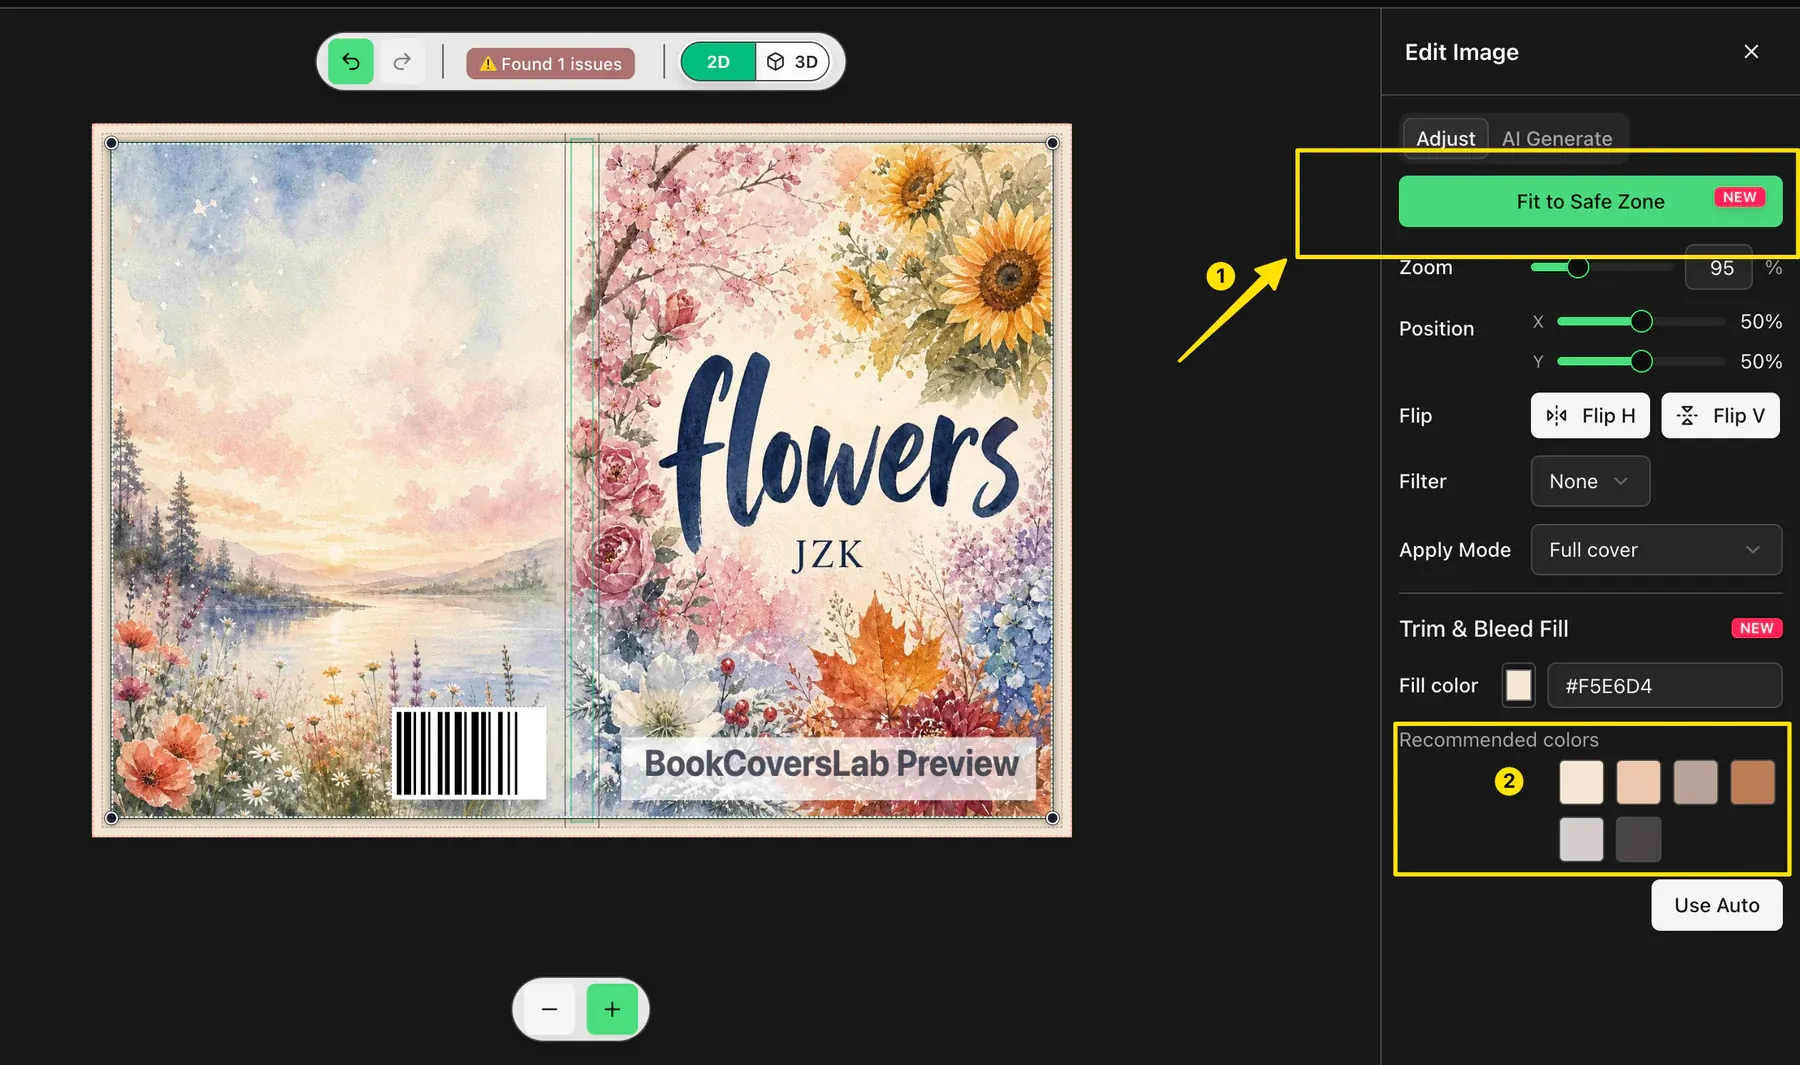The height and width of the screenshot is (1065, 1800).
Task: Open the Filter dropdown showing None
Action: (x=1590, y=481)
